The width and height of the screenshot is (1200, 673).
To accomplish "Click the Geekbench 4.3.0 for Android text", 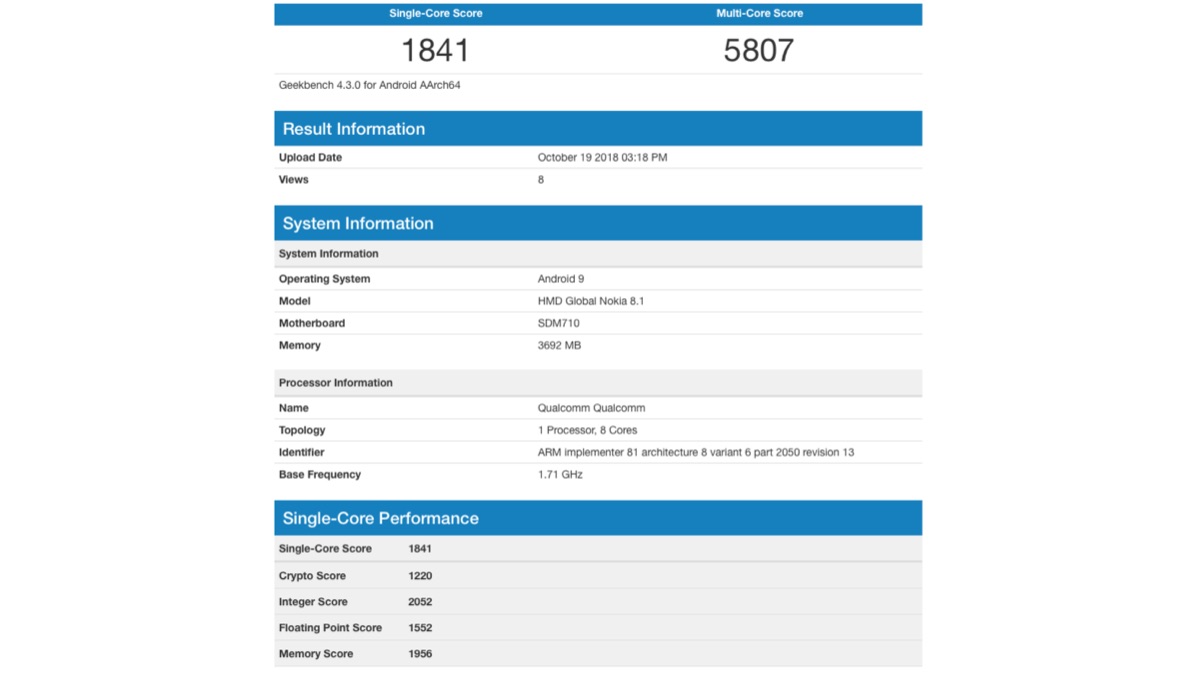I will (369, 86).
